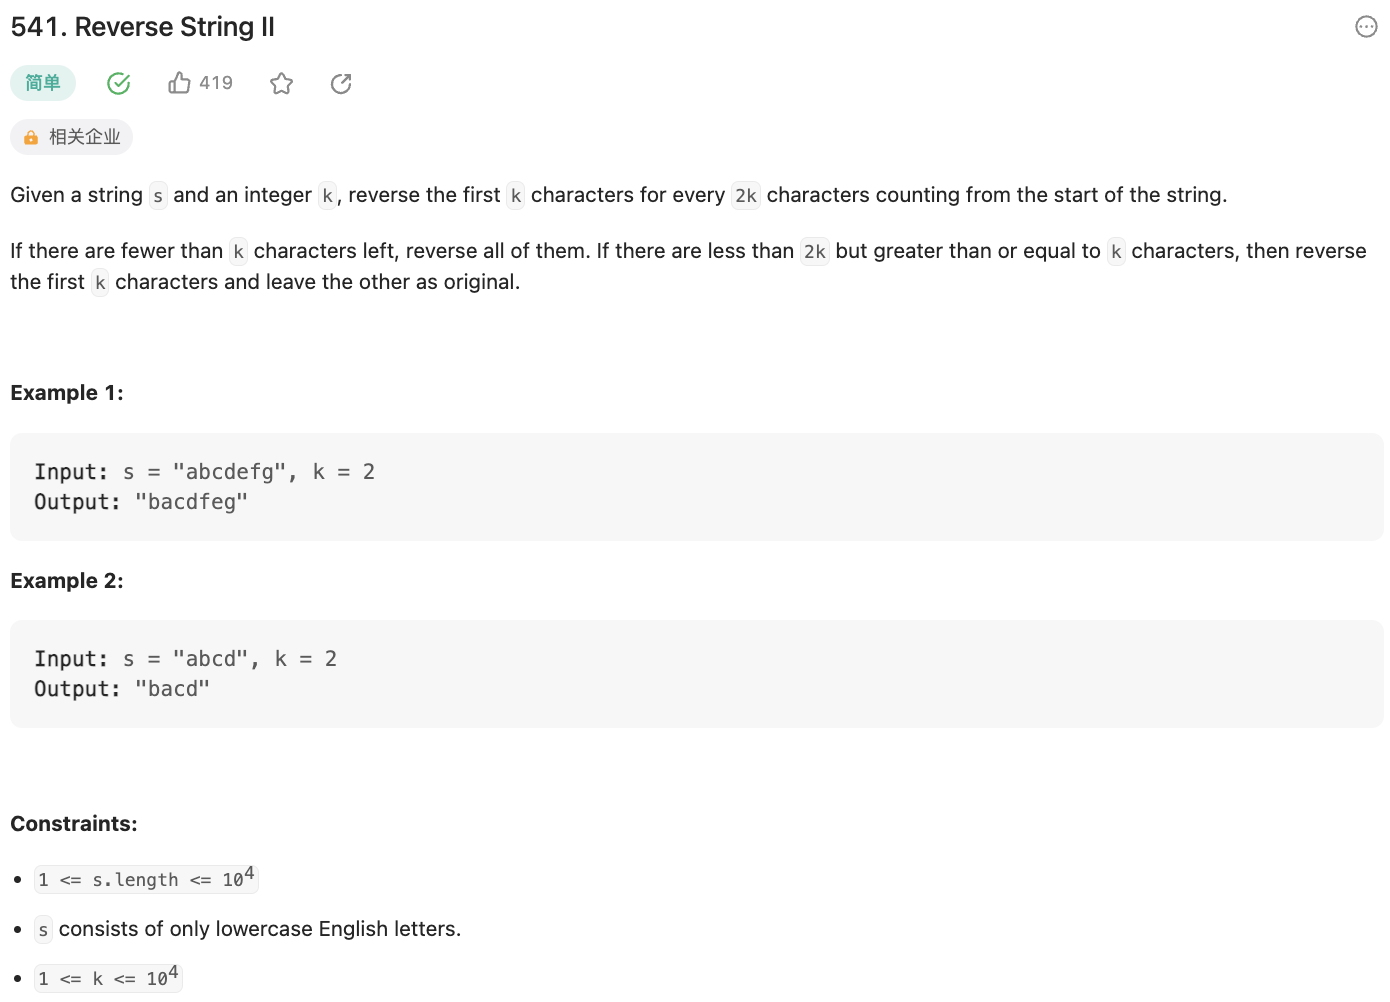Click the 419 likes count

tap(216, 83)
